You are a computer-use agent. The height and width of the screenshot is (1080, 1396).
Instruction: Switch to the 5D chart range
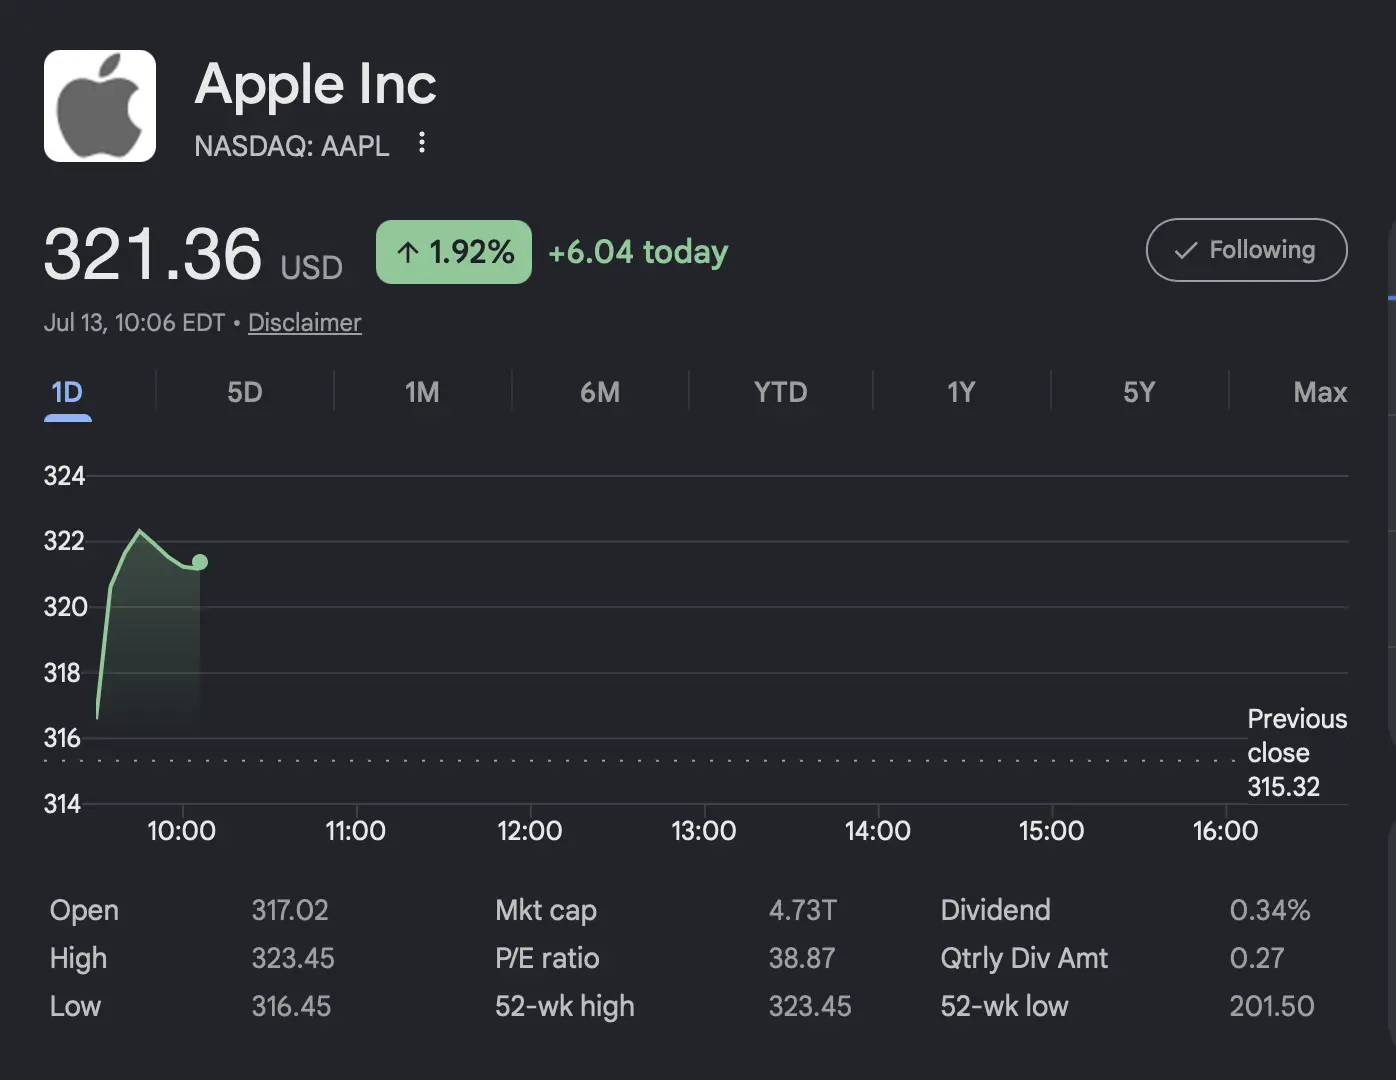click(244, 392)
